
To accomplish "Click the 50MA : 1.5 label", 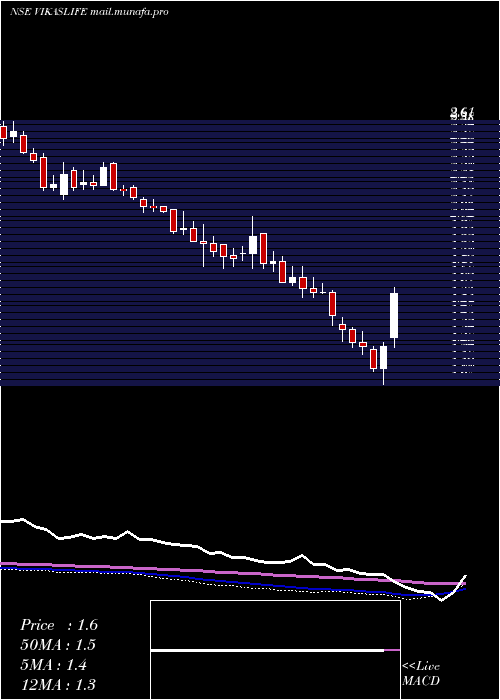I will [58, 645].
